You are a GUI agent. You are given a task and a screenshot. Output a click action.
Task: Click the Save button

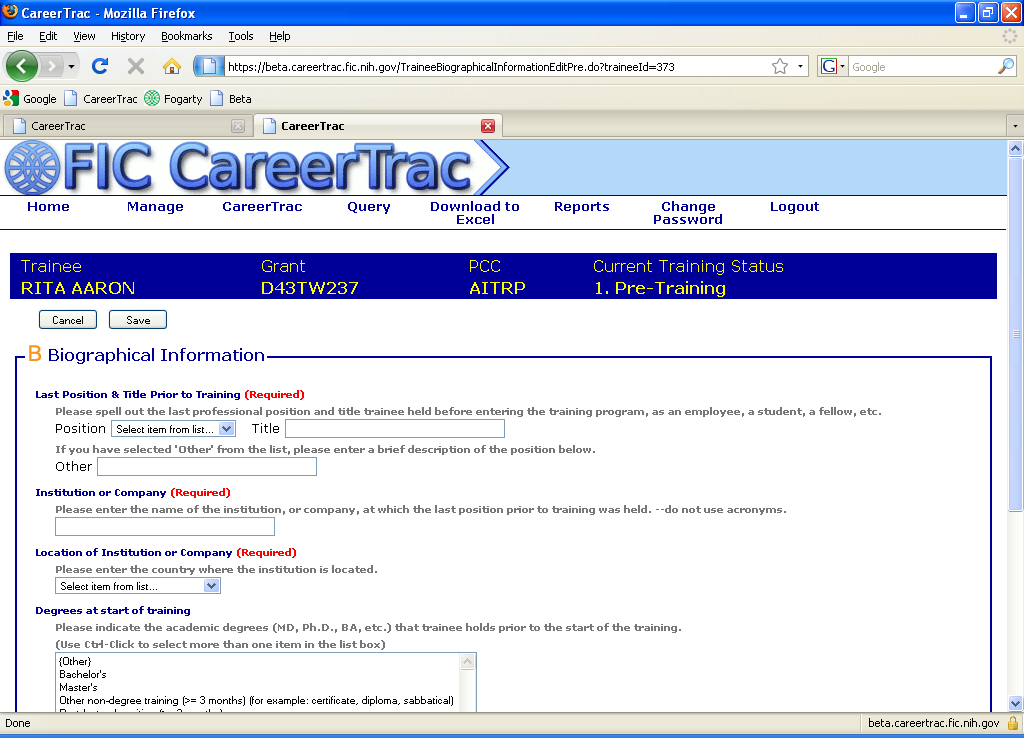click(x=138, y=320)
